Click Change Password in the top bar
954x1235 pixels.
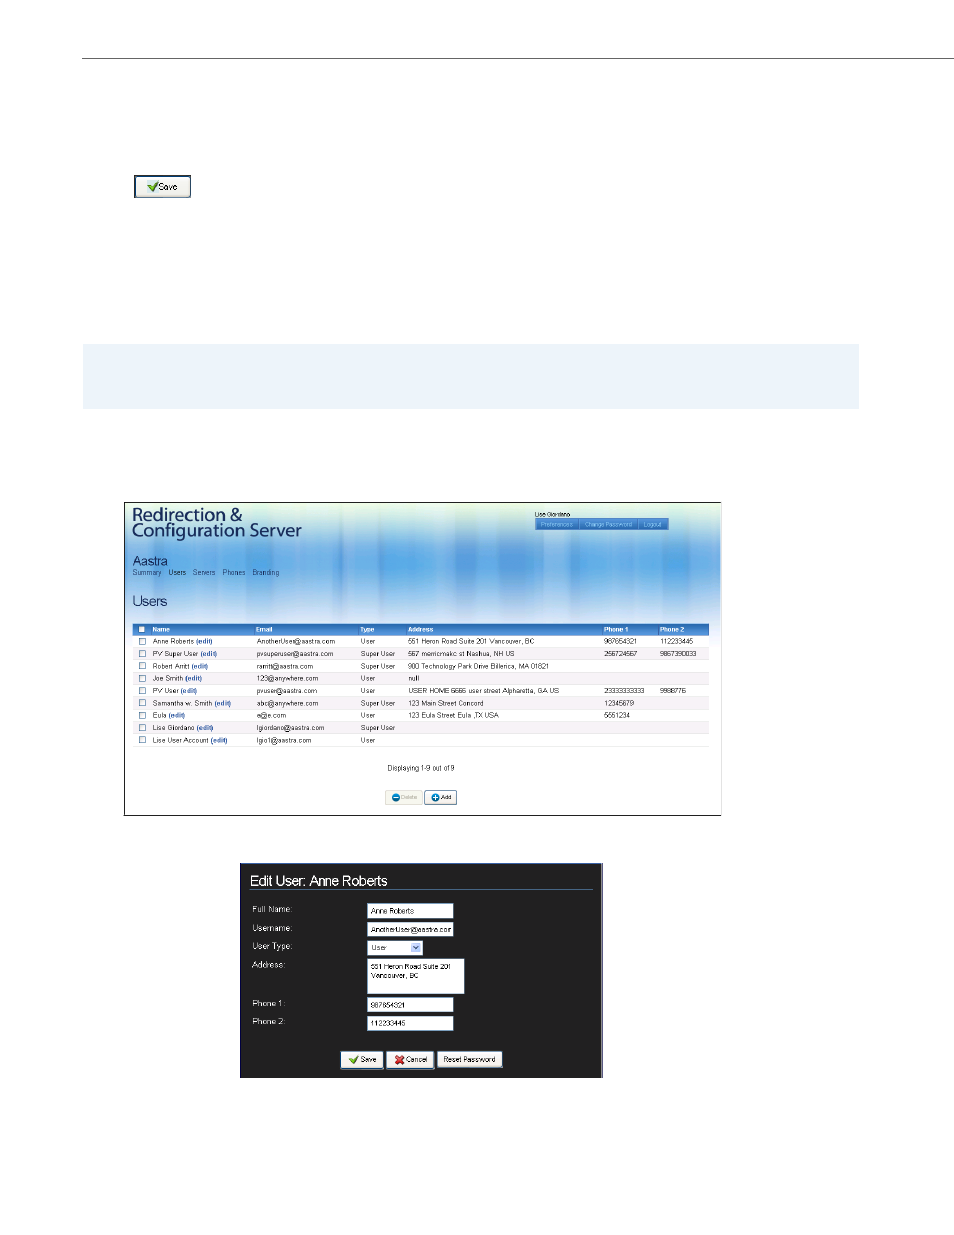(608, 524)
